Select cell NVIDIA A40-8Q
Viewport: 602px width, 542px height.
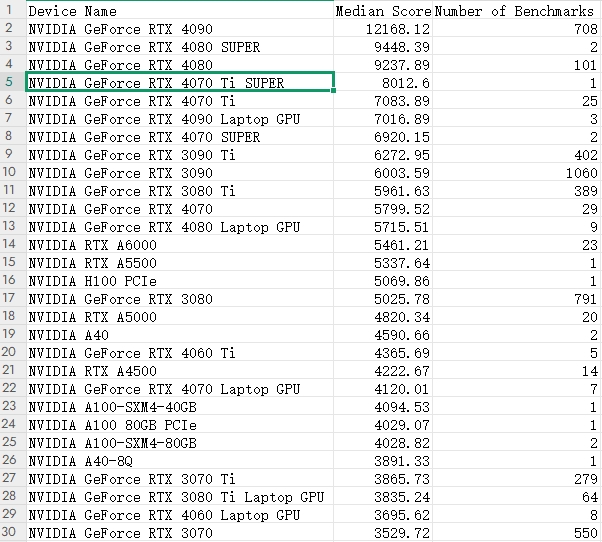coord(180,460)
